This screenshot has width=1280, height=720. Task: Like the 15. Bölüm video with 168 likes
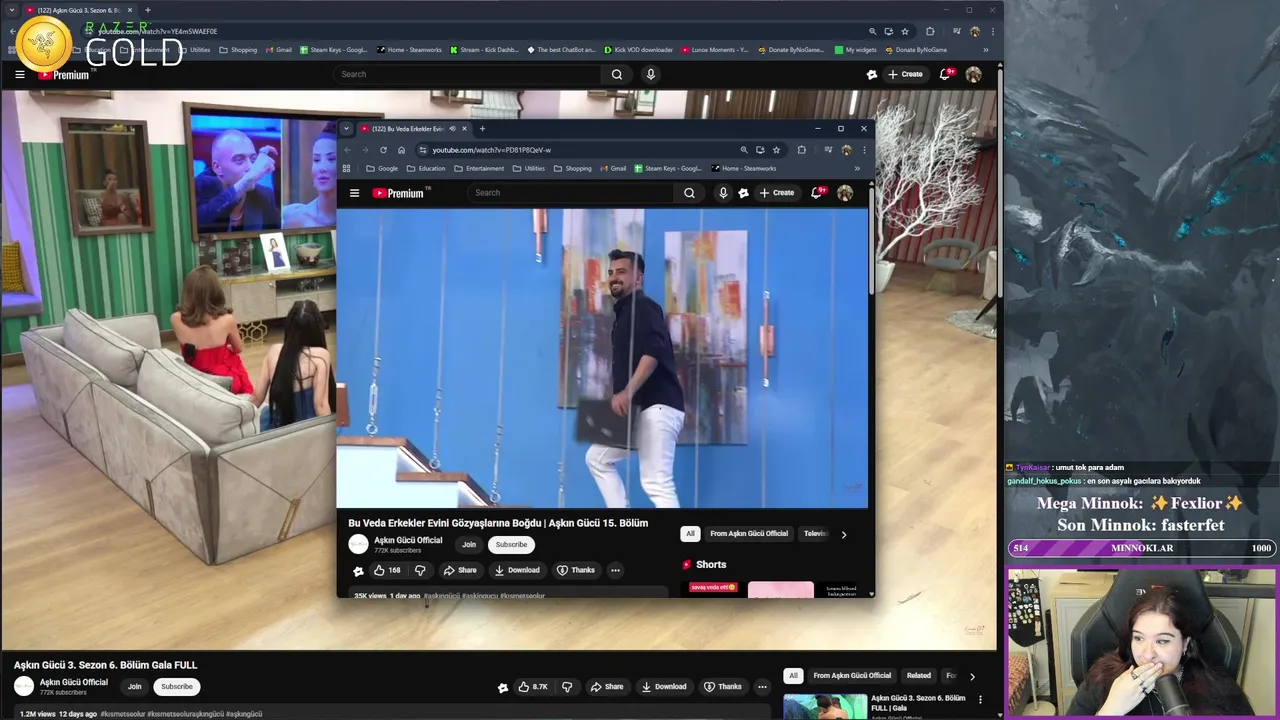coord(387,570)
